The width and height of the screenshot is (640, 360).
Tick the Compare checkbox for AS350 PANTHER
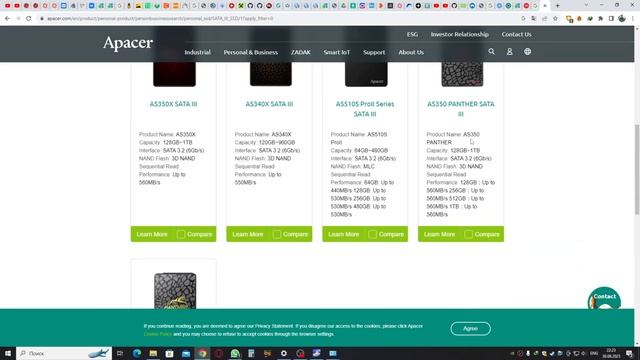click(x=468, y=234)
